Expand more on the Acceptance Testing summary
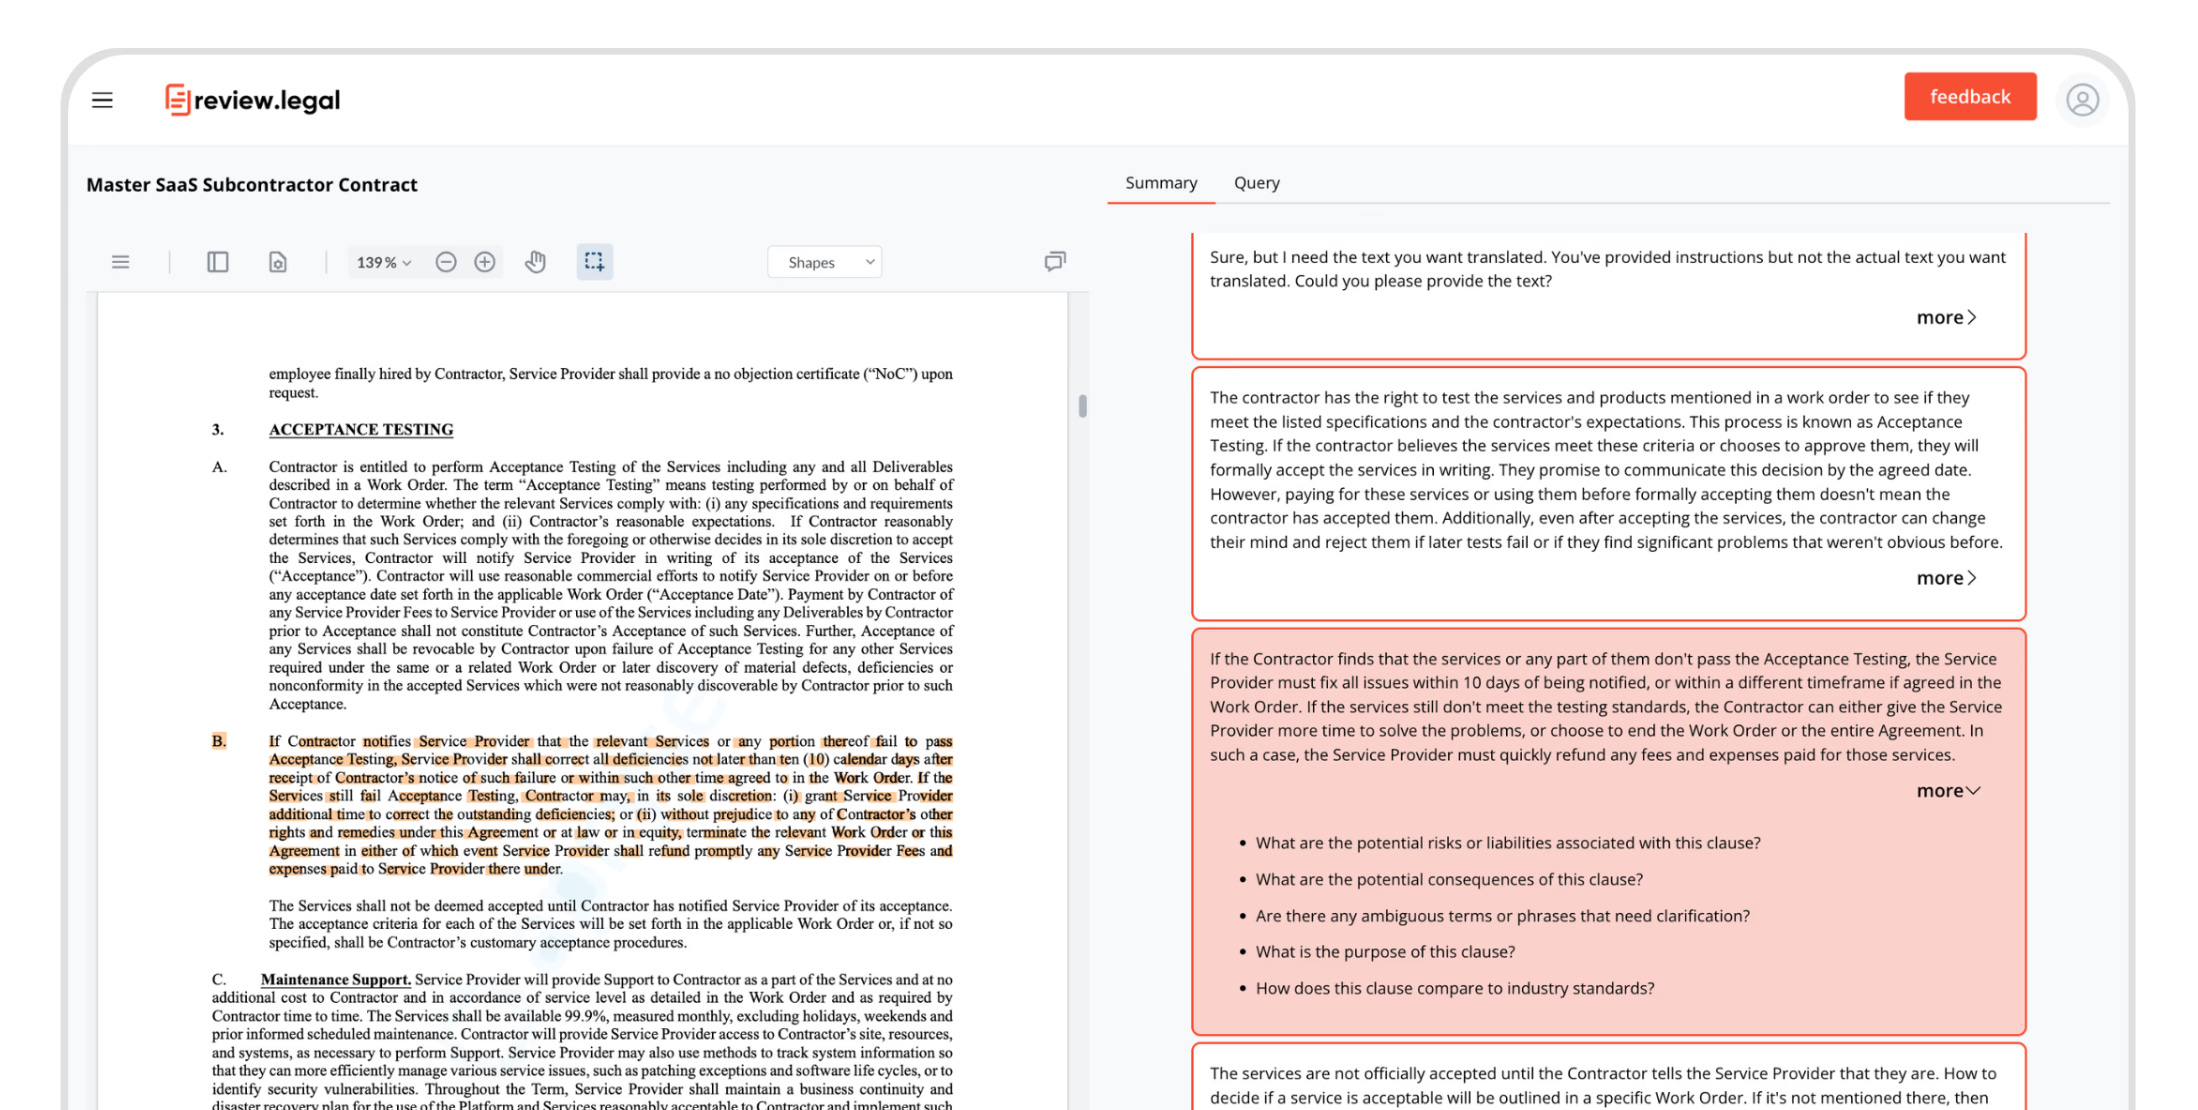This screenshot has width=2198, height=1110. [1946, 578]
